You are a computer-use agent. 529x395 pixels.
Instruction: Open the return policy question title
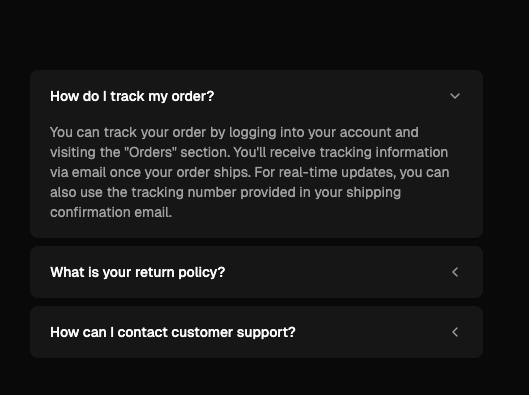[x=137, y=272]
